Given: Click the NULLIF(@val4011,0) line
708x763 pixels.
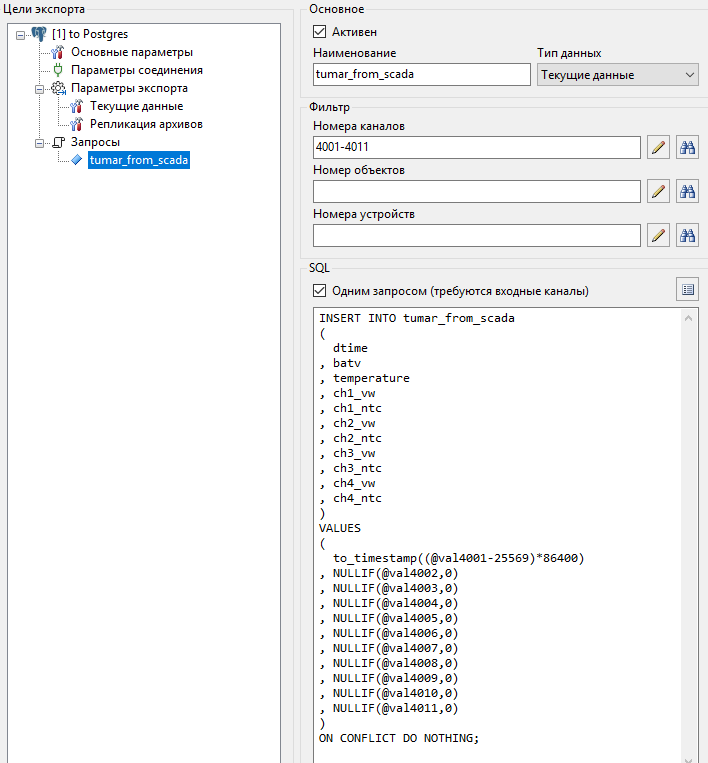Looking at the screenshot, I should click(x=388, y=708).
